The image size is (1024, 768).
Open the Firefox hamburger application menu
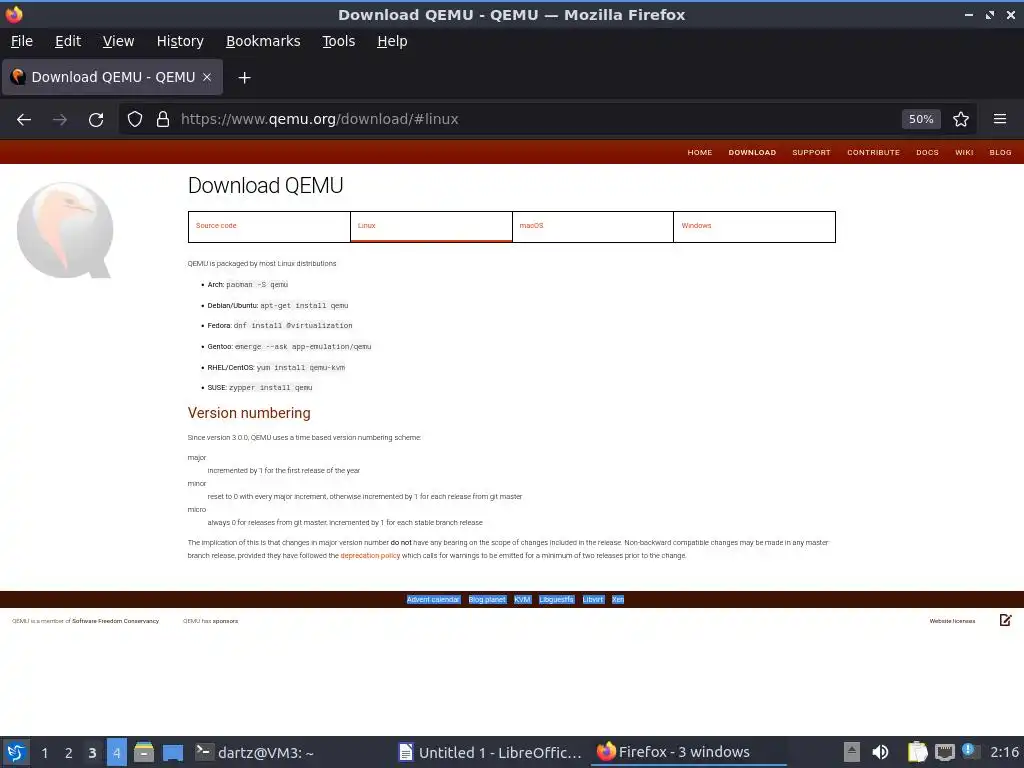pos(1000,120)
